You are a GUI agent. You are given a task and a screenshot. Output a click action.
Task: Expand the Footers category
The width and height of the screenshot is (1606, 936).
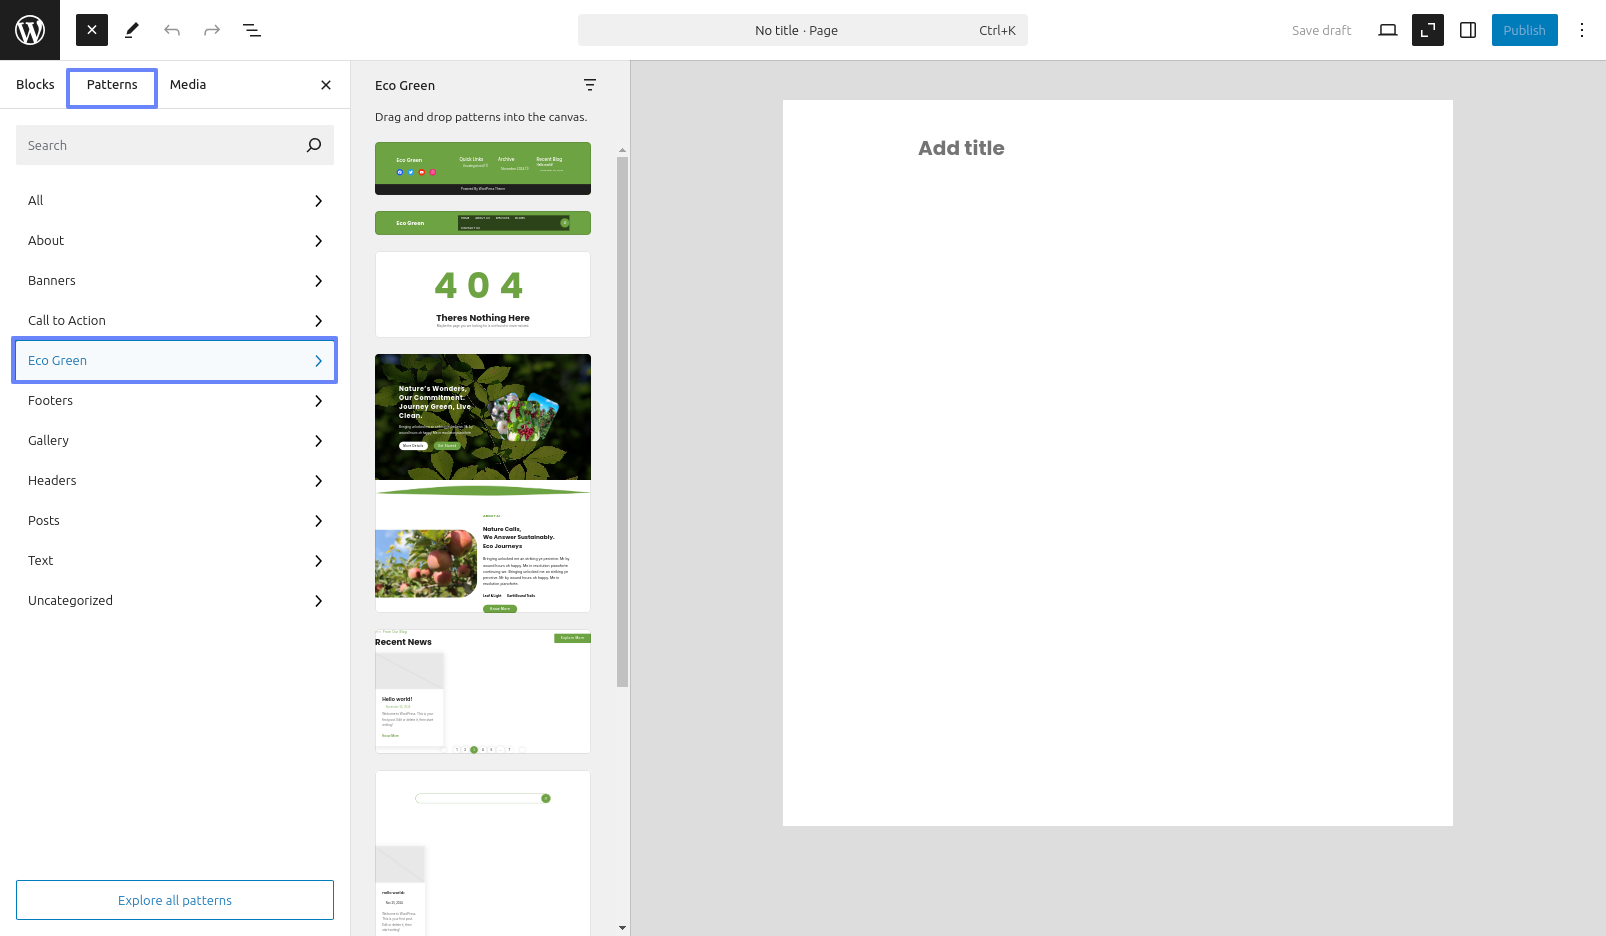pyautogui.click(x=175, y=401)
